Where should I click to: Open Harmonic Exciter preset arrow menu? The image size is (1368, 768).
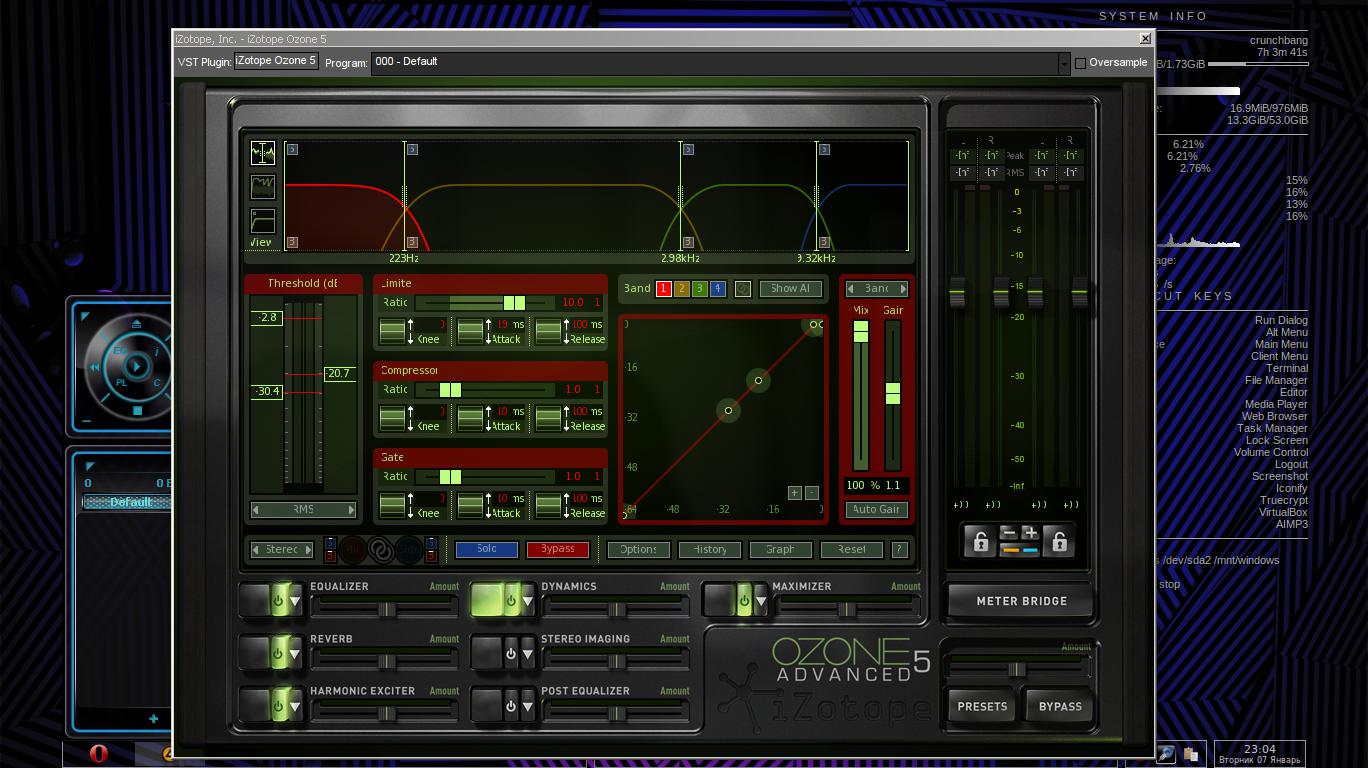295,705
